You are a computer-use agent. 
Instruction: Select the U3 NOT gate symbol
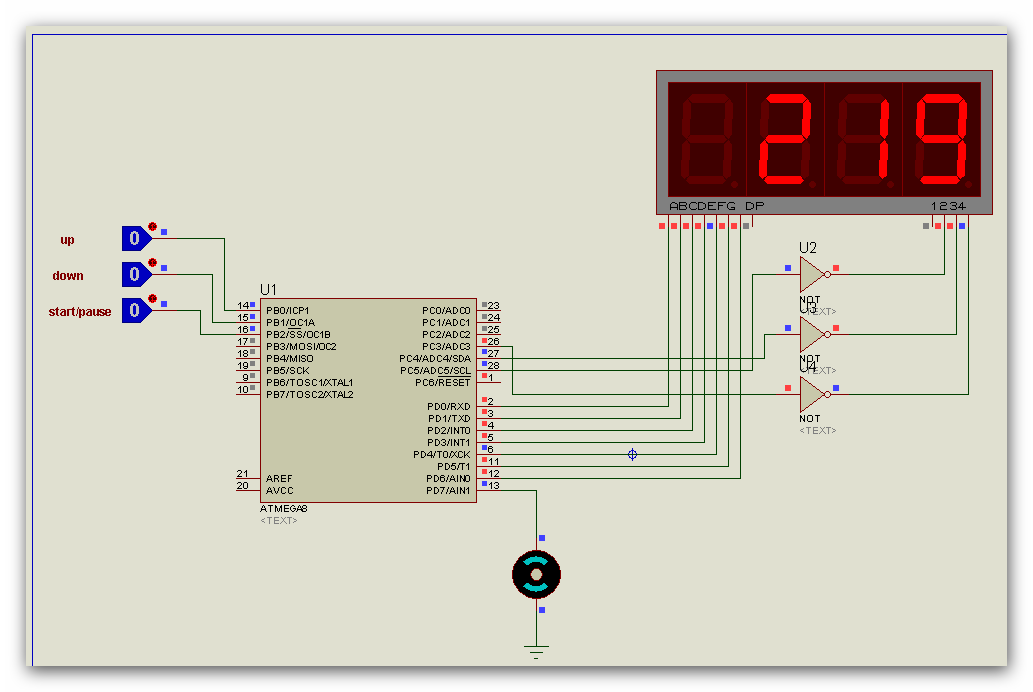(x=813, y=334)
